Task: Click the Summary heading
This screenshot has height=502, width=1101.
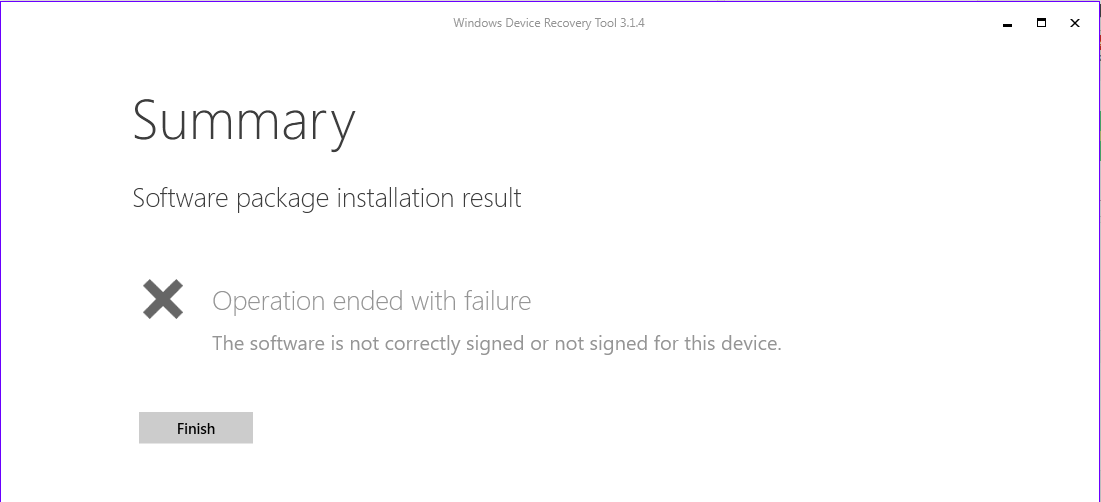Action: point(244,120)
